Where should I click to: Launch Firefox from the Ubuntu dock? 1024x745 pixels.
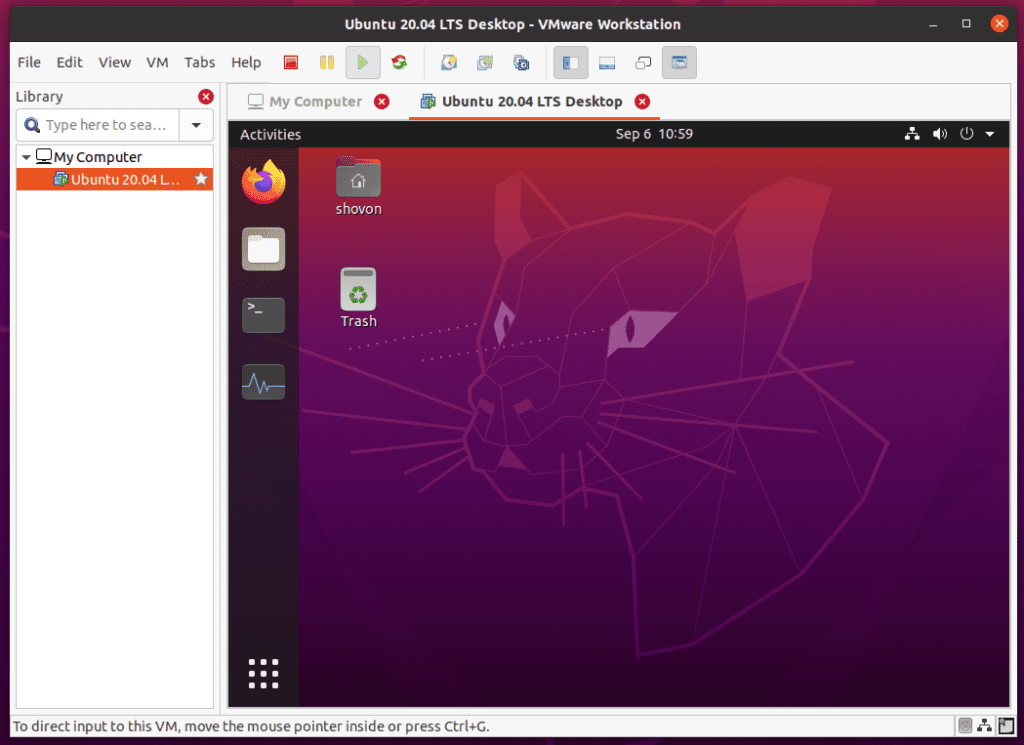[263, 183]
